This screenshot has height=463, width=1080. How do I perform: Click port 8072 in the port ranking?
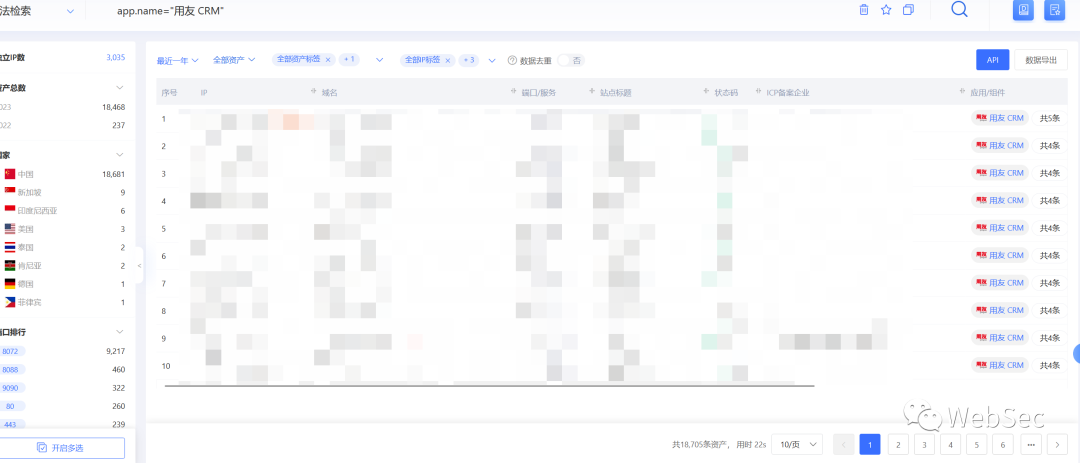click(12, 351)
